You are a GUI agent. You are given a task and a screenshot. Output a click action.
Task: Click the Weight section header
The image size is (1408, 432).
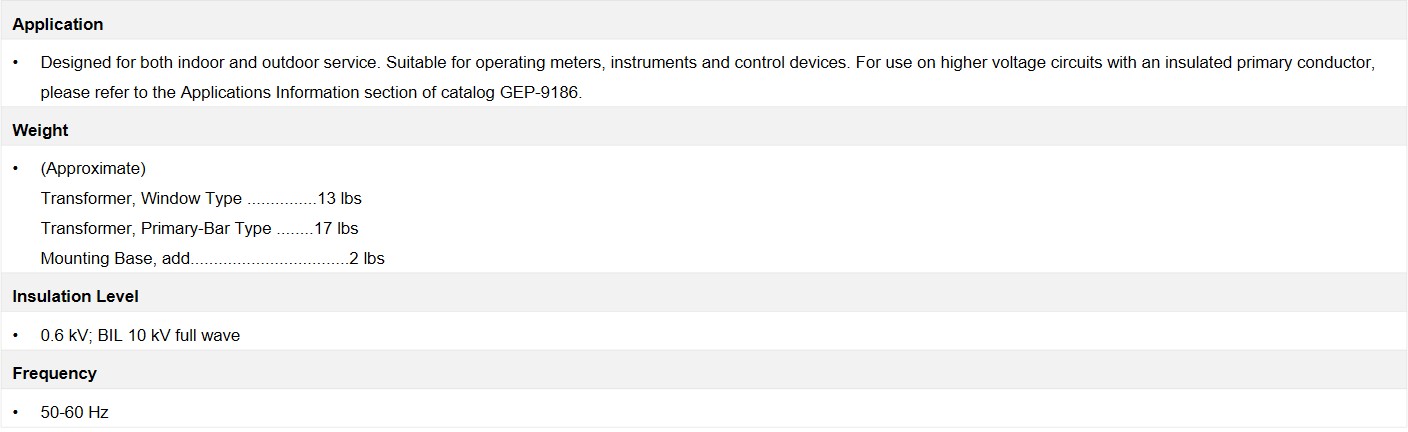click(x=40, y=130)
